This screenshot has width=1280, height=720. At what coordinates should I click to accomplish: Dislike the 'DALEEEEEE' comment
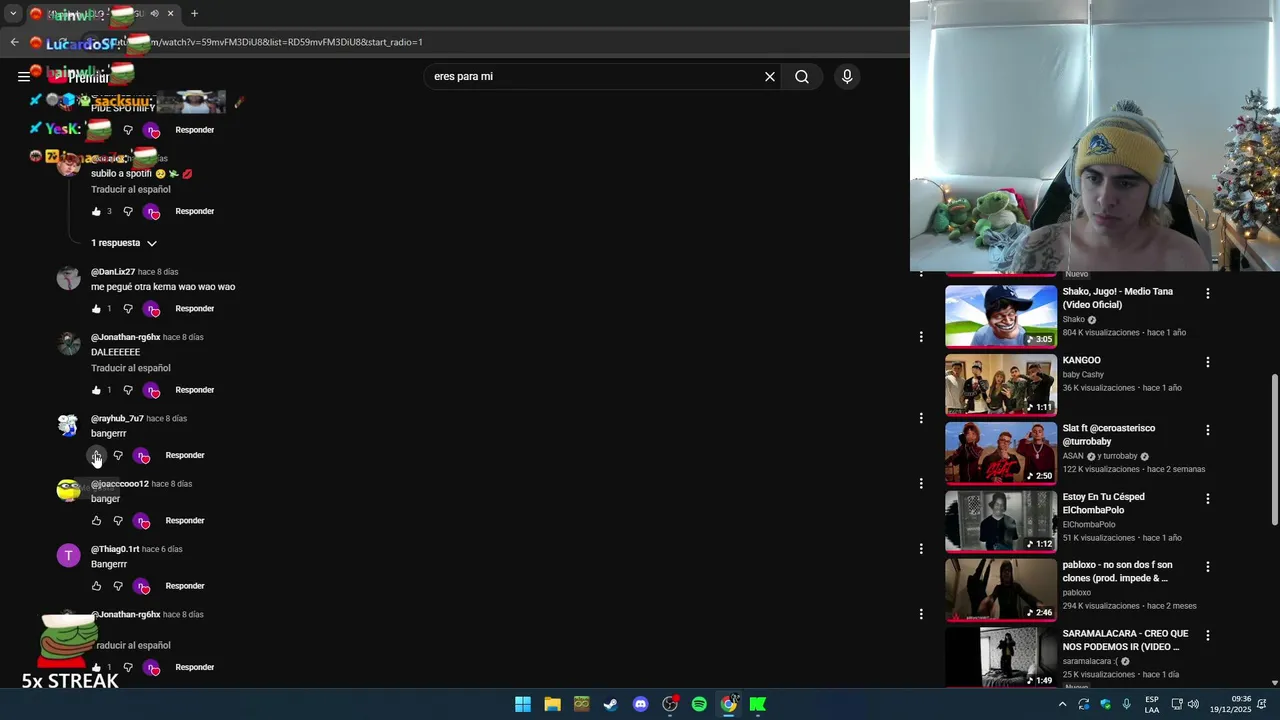tap(128, 390)
